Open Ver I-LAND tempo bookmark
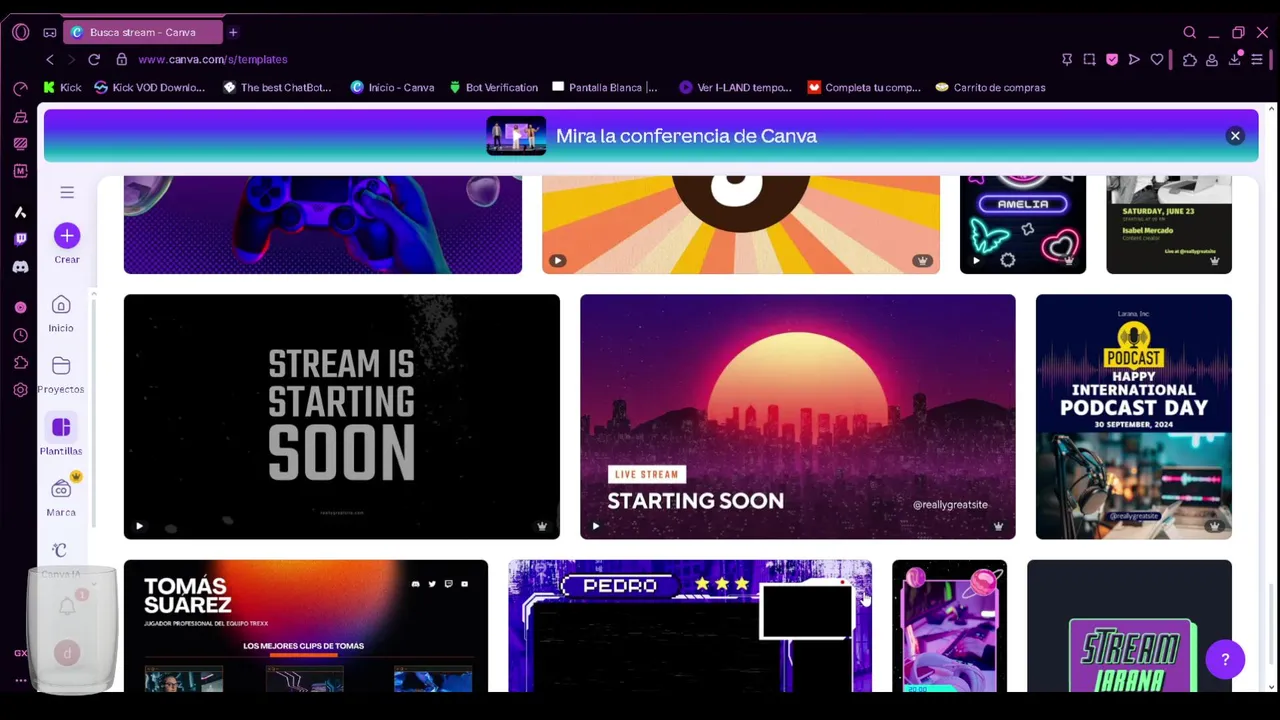The image size is (1280, 720). click(735, 87)
